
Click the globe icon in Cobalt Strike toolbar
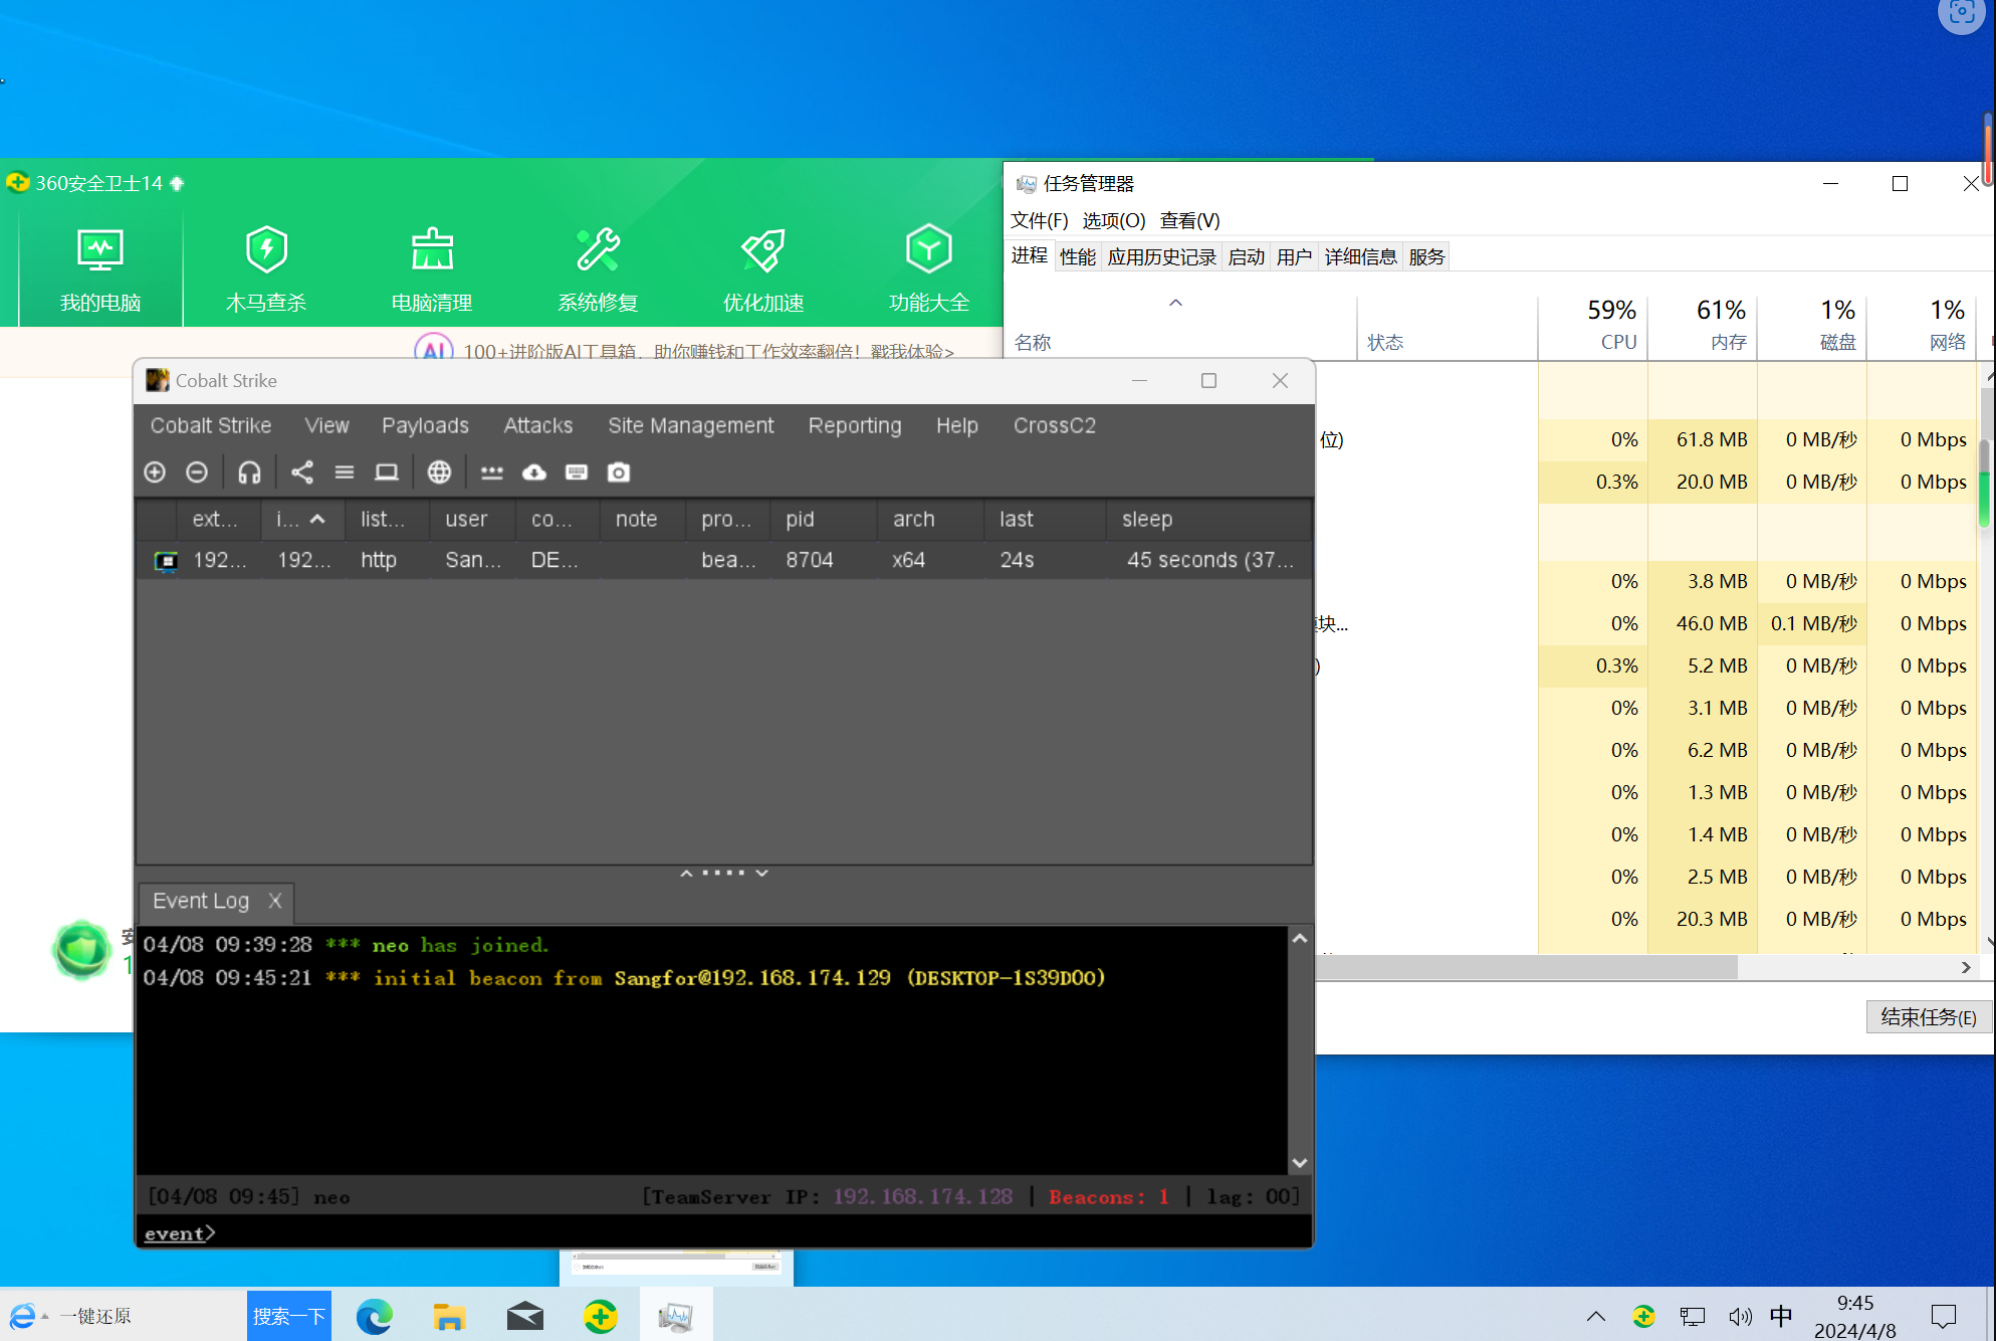[439, 472]
